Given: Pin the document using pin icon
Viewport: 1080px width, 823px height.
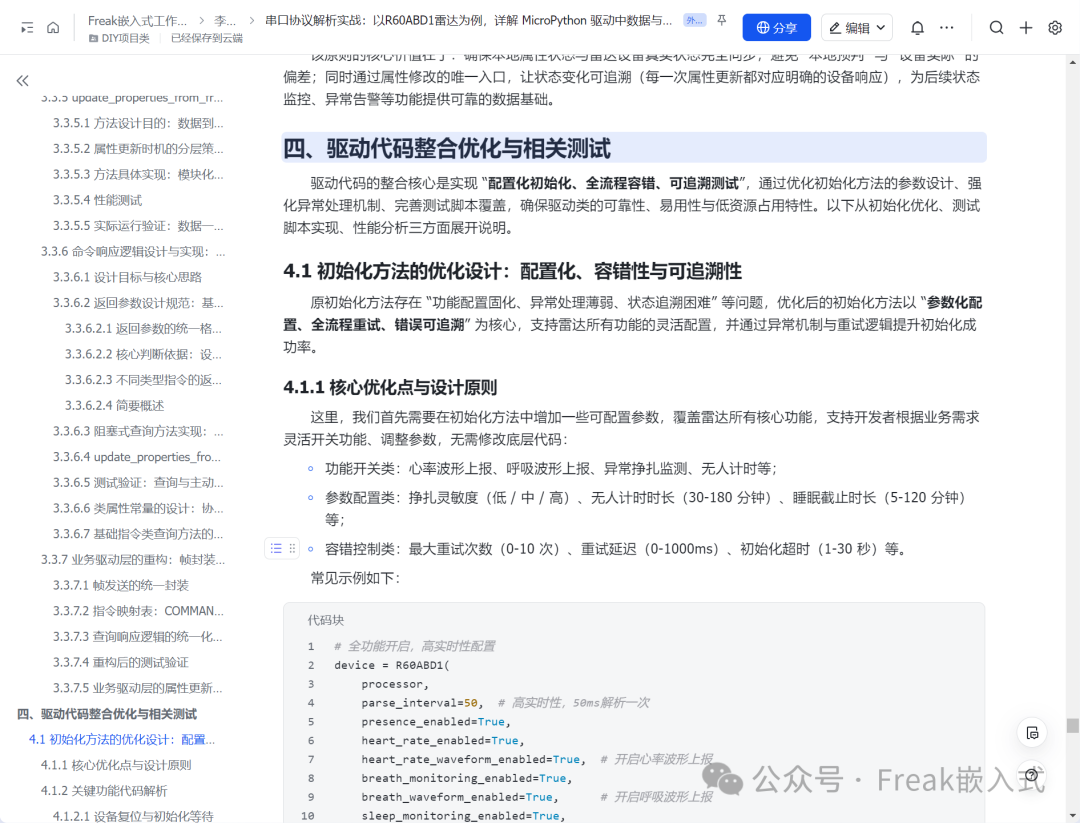Looking at the screenshot, I should click(x=721, y=20).
